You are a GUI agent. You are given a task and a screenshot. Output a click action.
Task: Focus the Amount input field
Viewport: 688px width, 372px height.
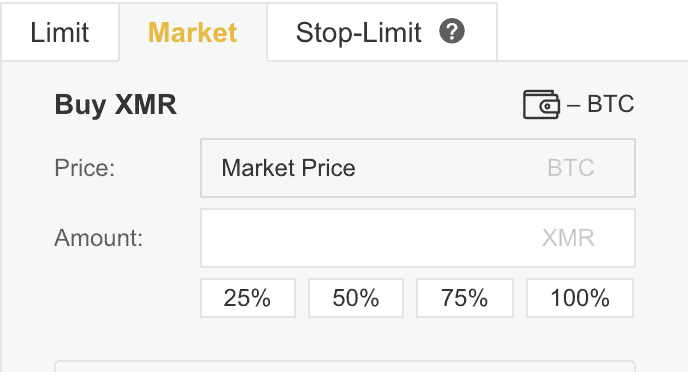pyautogui.click(x=418, y=238)
